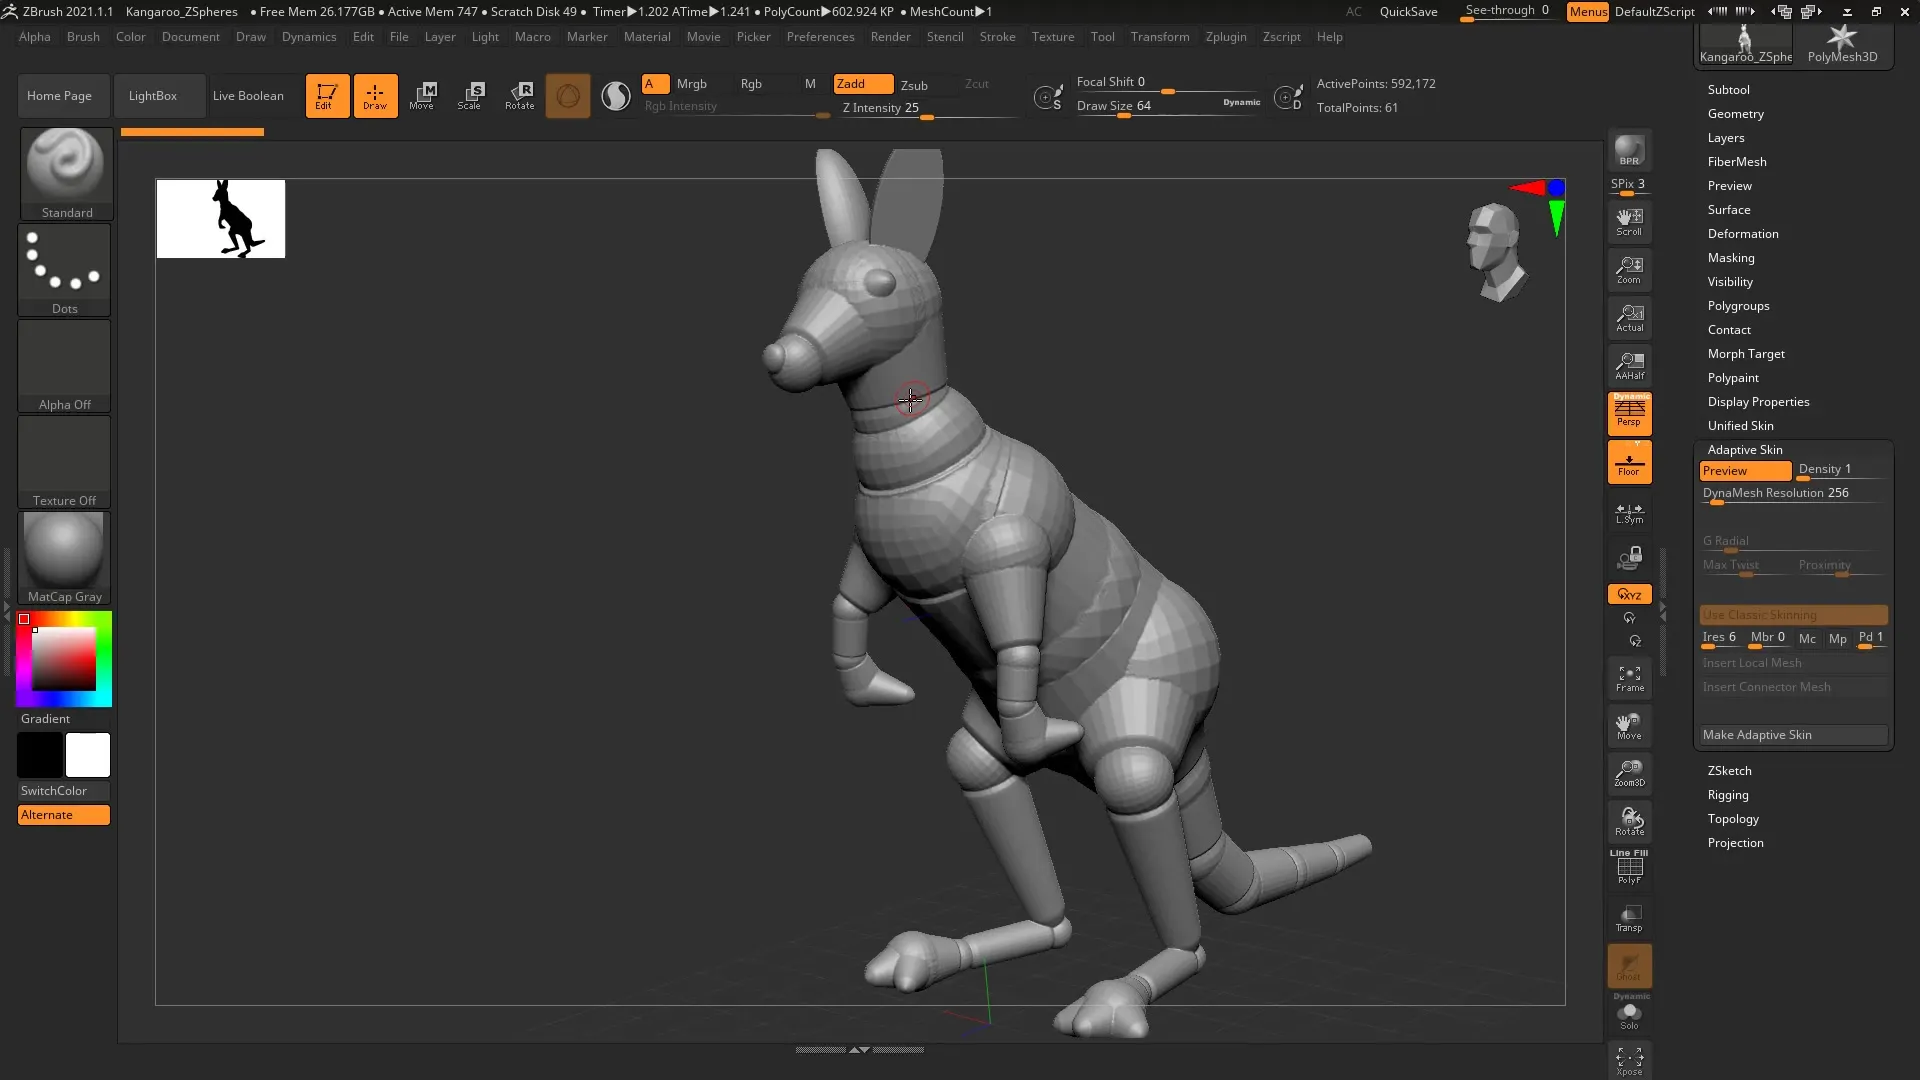Expand the Deformation section
This screenshot has height=1080, width=1920.
pos(1743,234)
